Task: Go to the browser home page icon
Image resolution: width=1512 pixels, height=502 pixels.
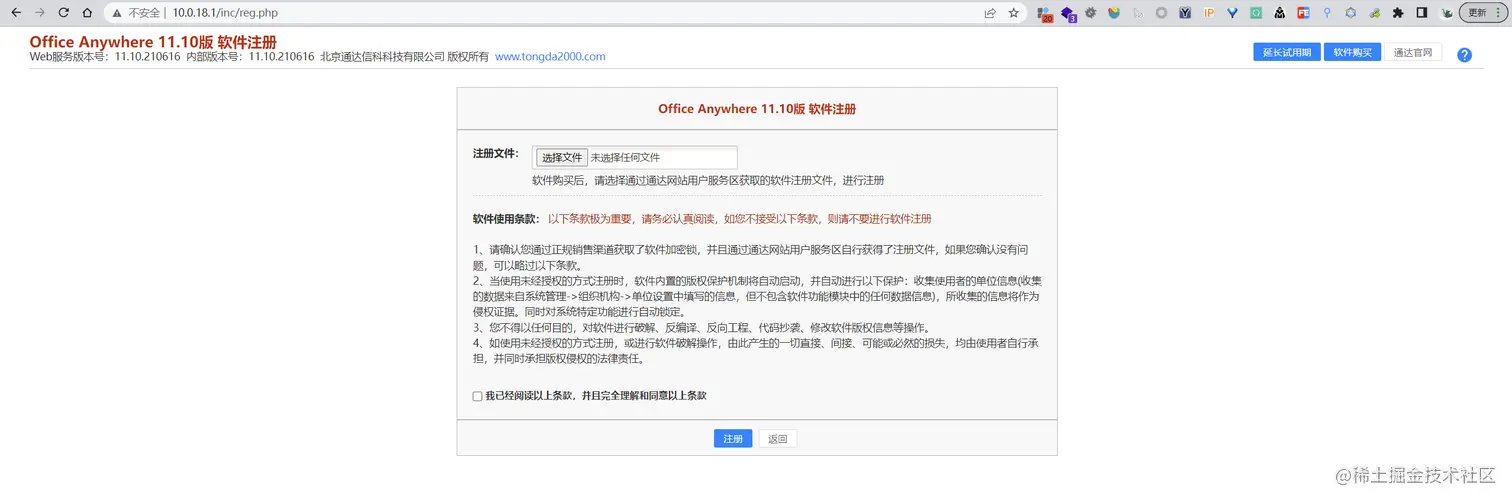Action: click(x=88, y=13)
